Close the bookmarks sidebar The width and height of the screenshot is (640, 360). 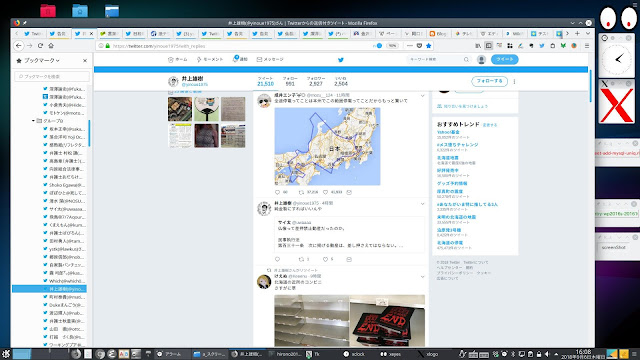pyautogui.click(x=85, y=60)
